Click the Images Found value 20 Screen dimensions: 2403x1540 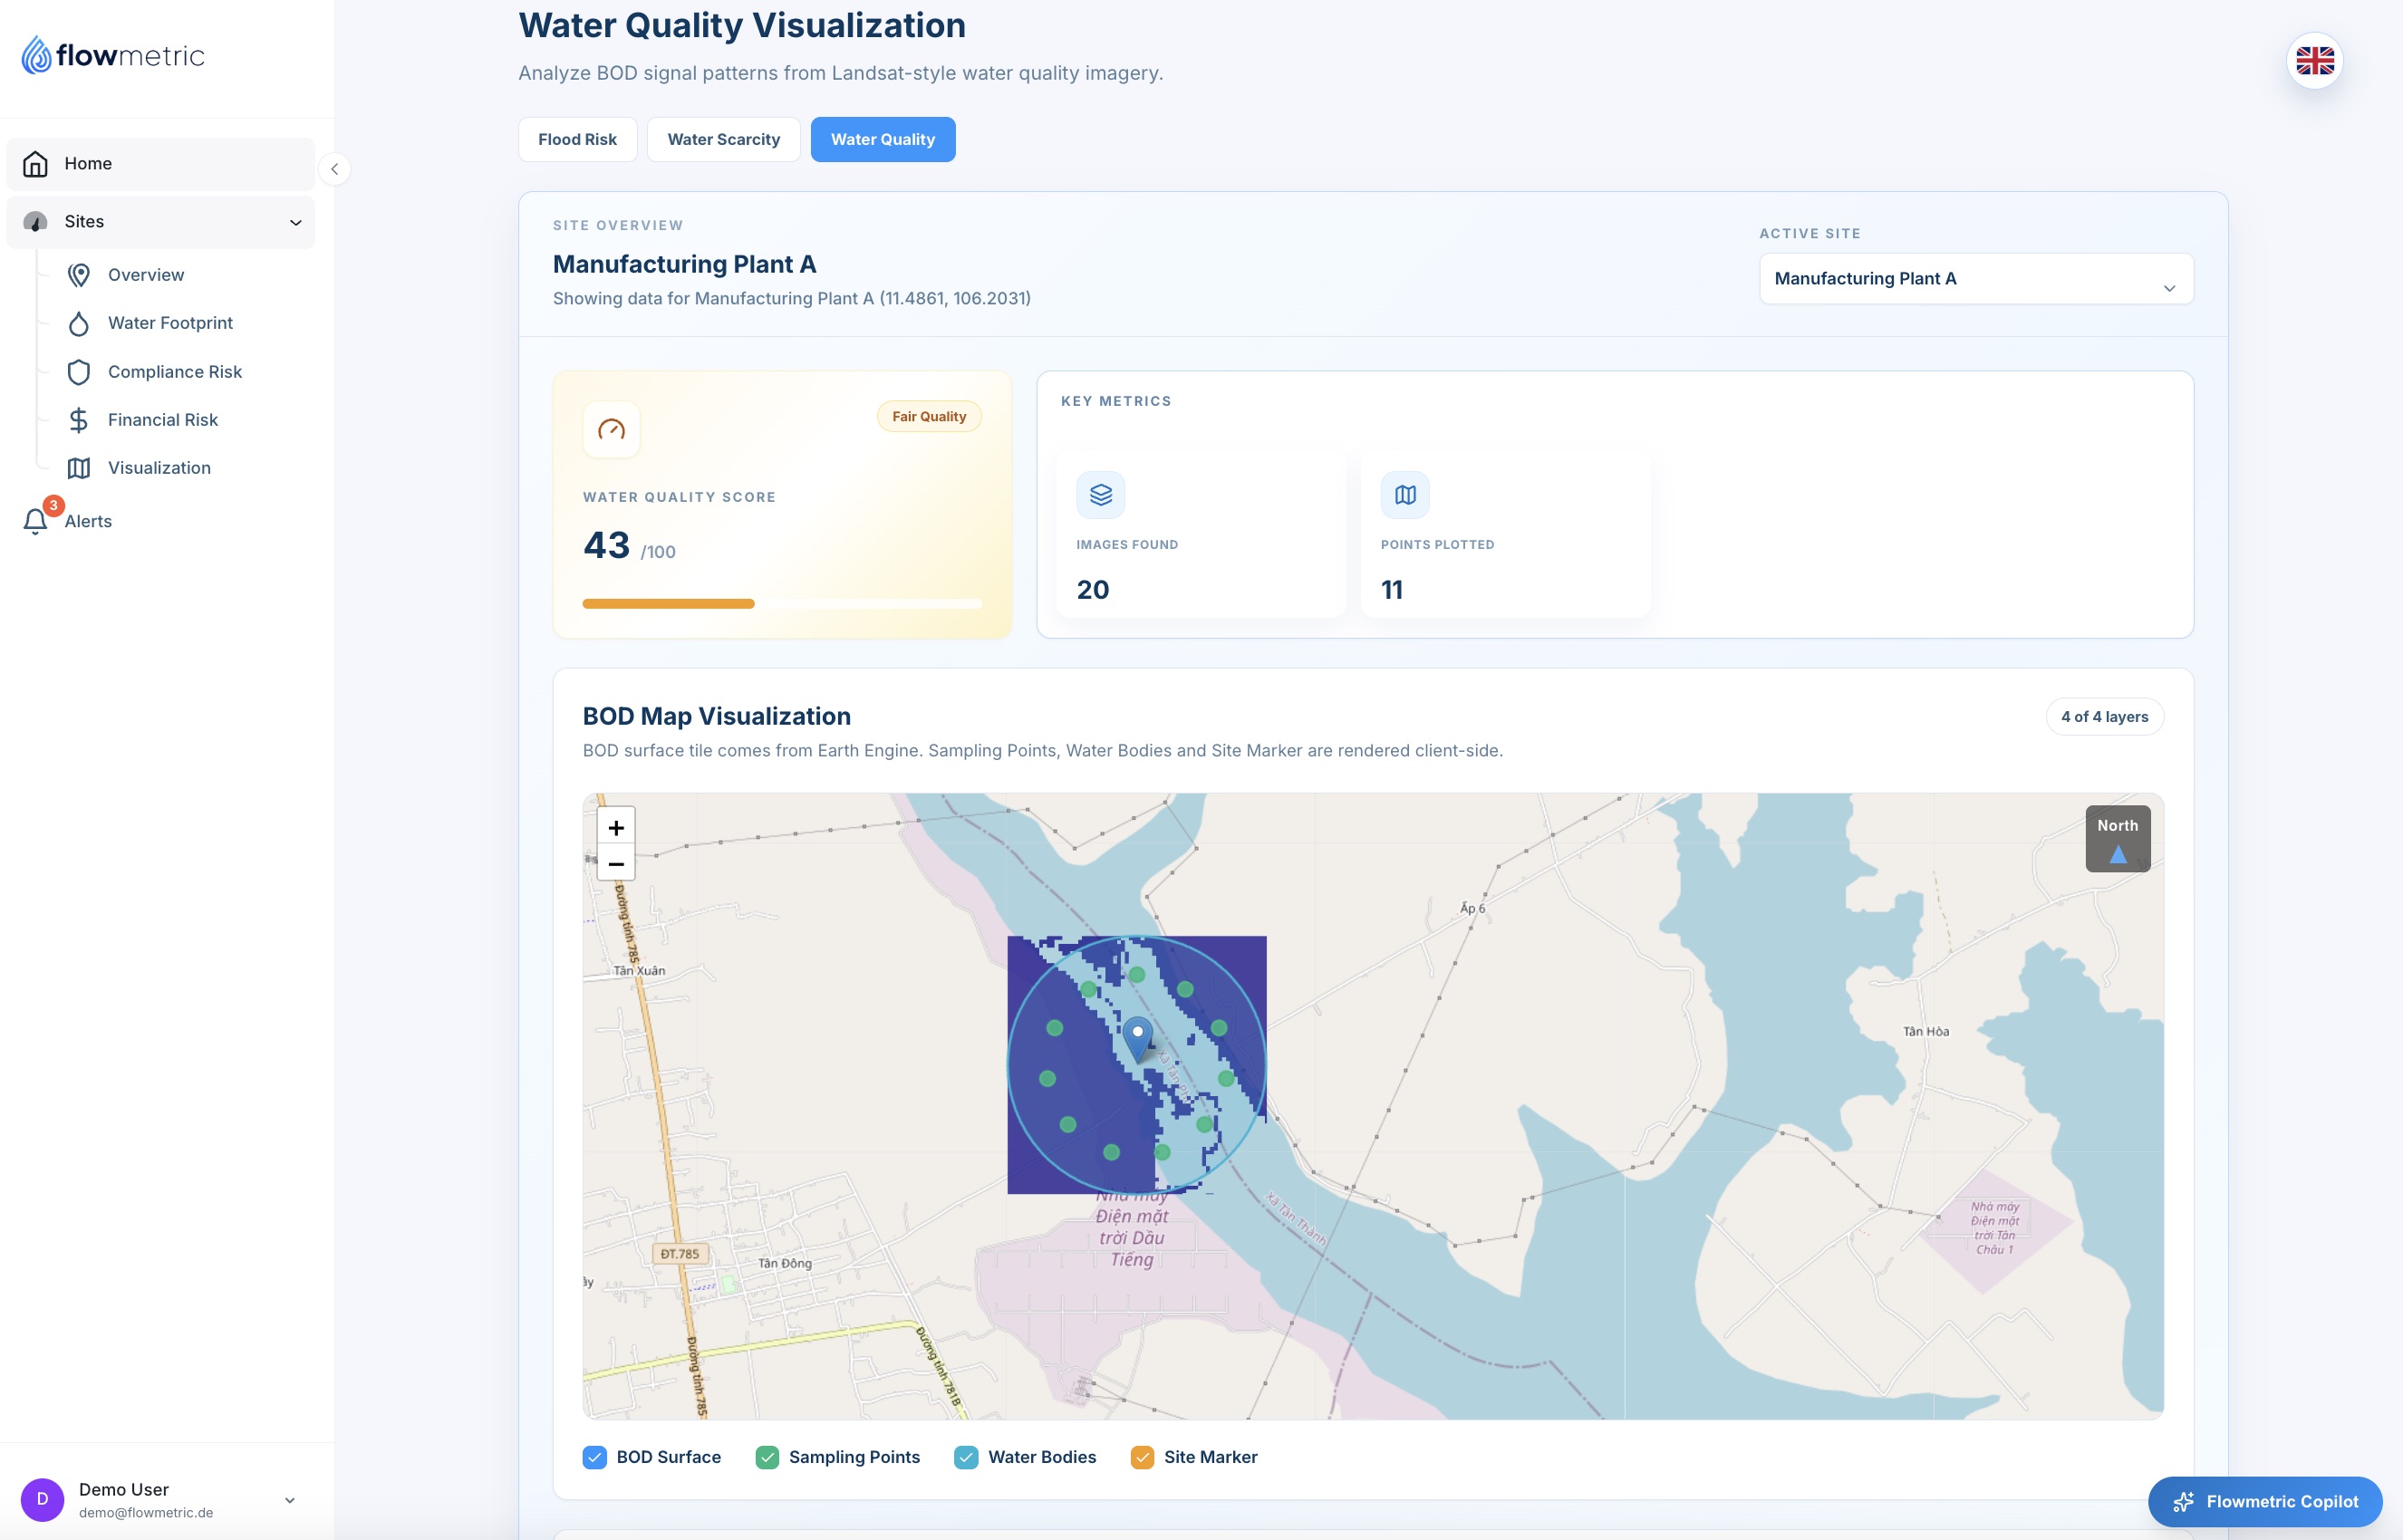point(1093,590)
